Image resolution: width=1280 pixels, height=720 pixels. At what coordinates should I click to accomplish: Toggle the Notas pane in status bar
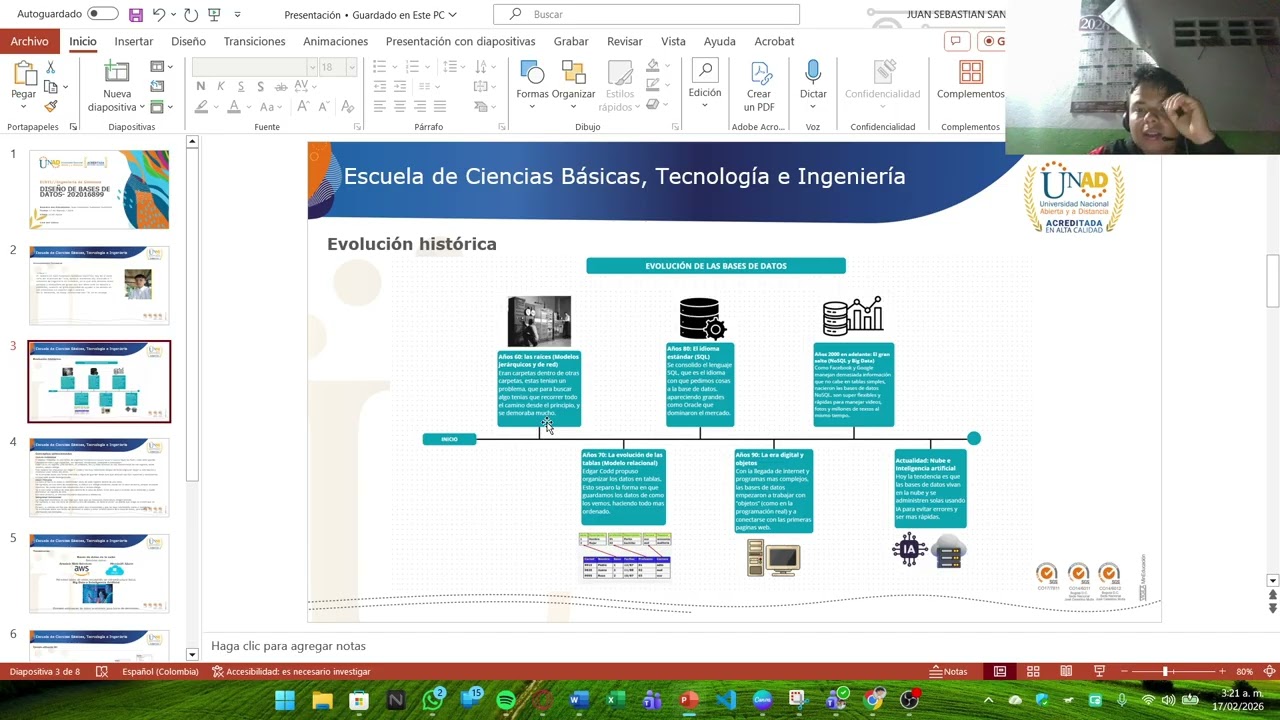(949, 671)
